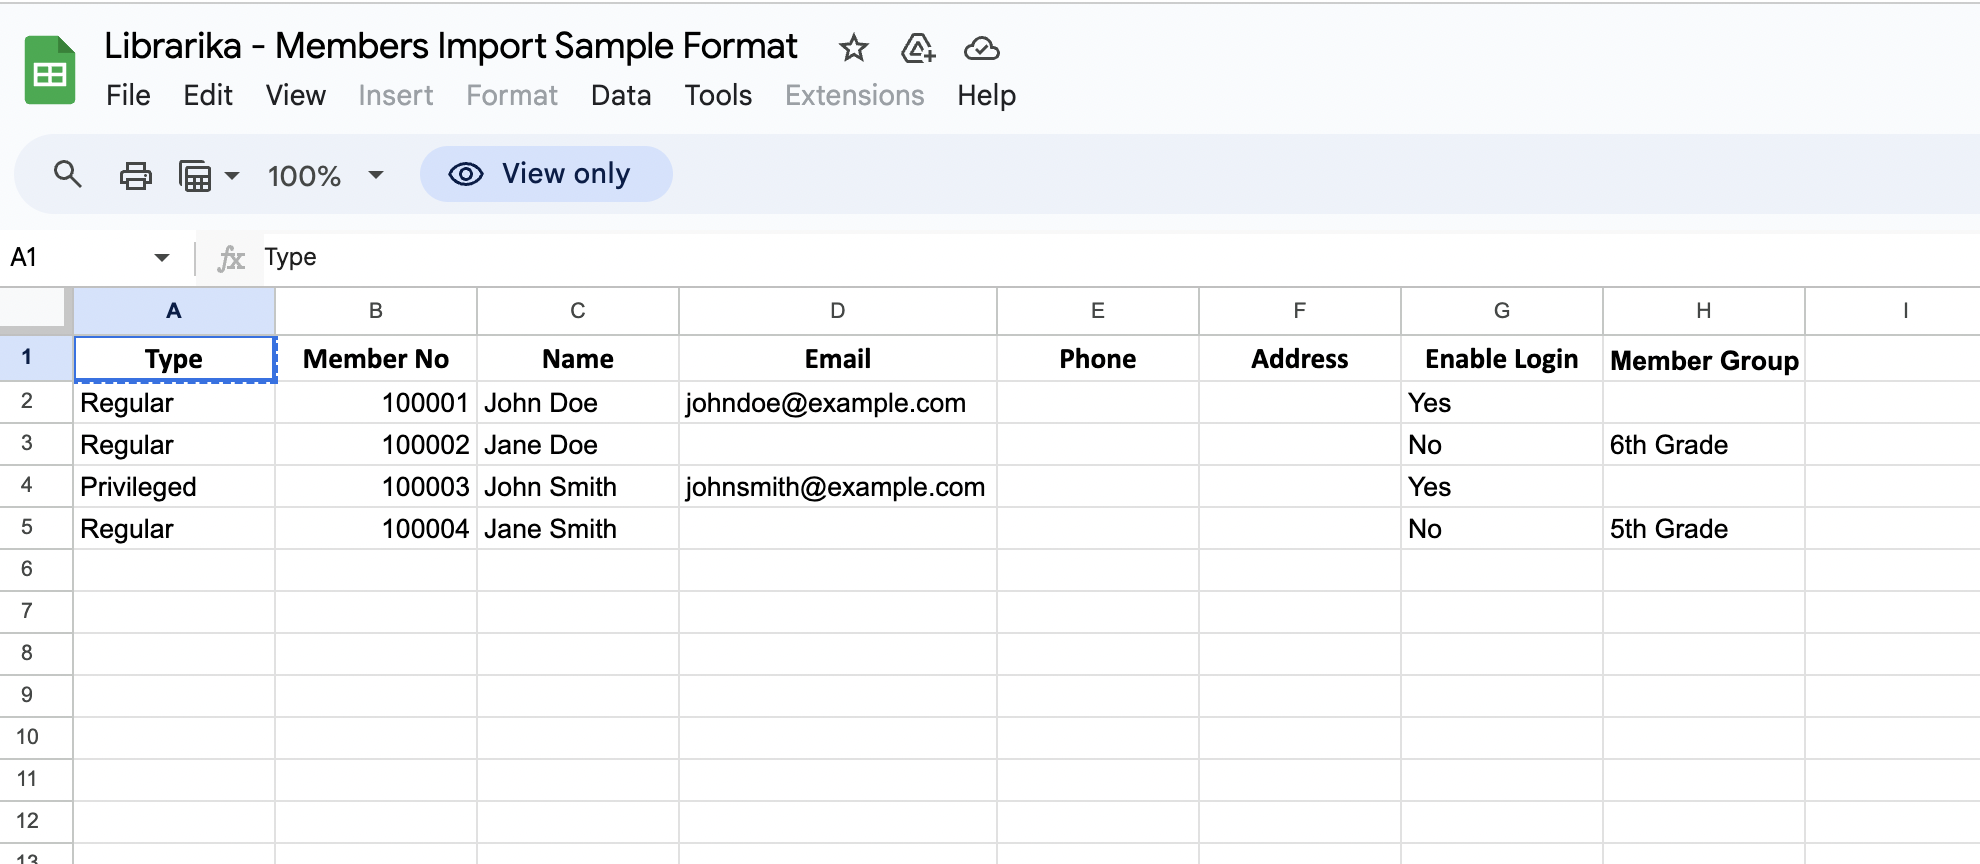
Task: Open the search magnifier tool
Action: 67,175
